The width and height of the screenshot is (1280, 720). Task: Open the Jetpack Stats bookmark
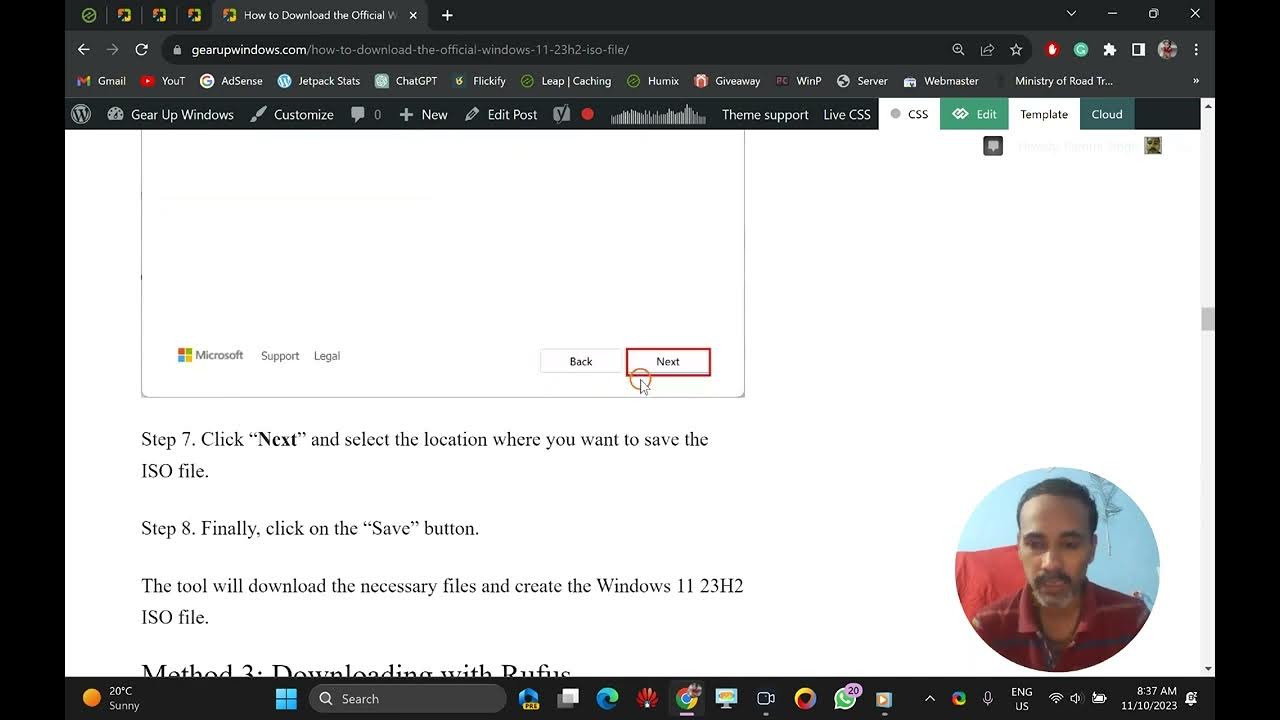pyautogui.click(x=319, y=81)
